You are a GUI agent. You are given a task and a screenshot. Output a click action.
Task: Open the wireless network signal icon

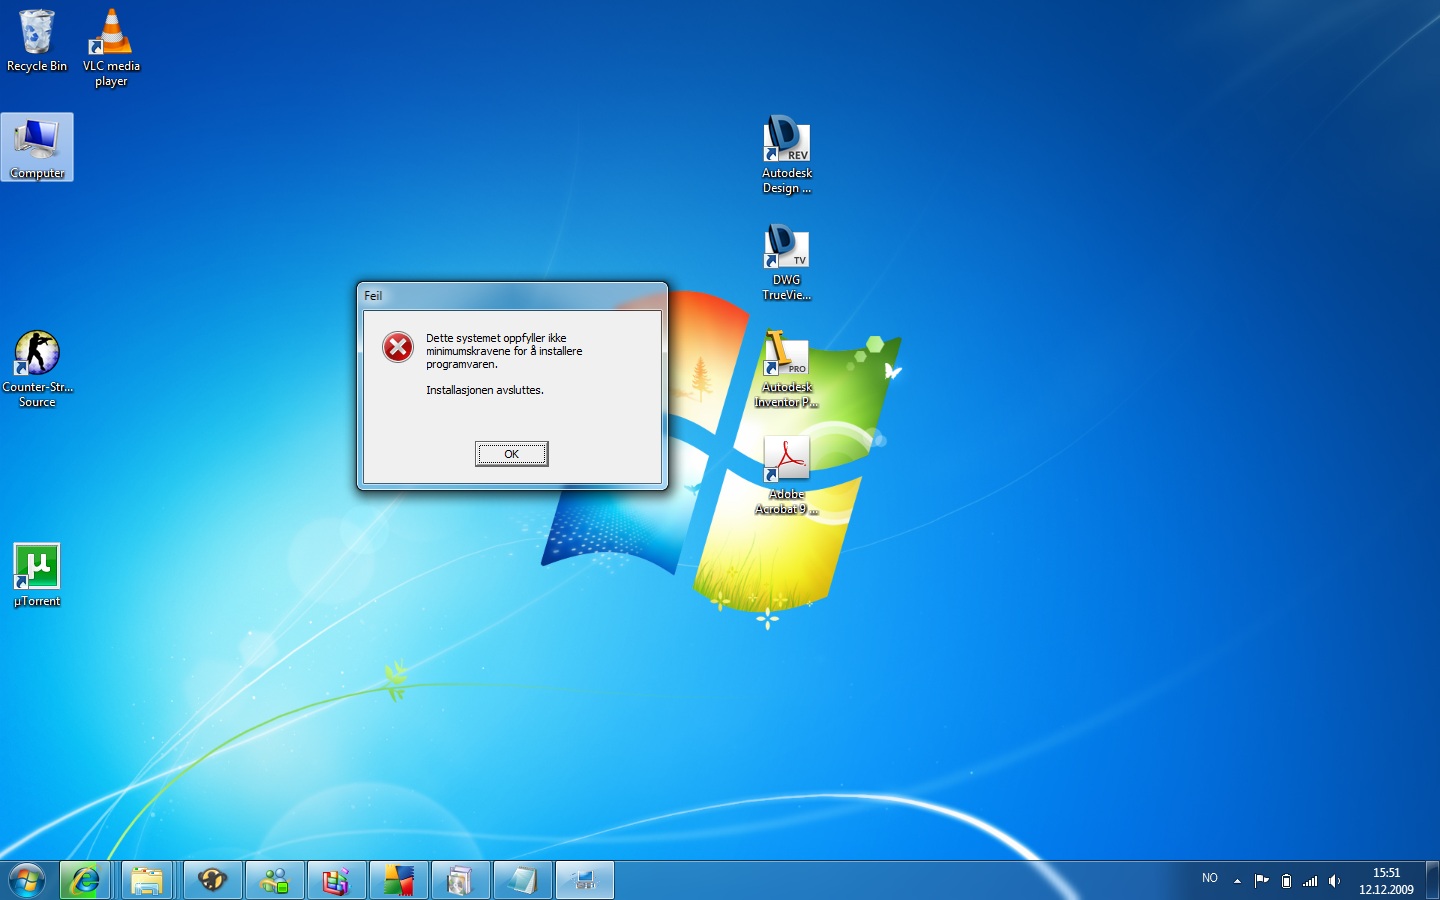point(1310,881)
